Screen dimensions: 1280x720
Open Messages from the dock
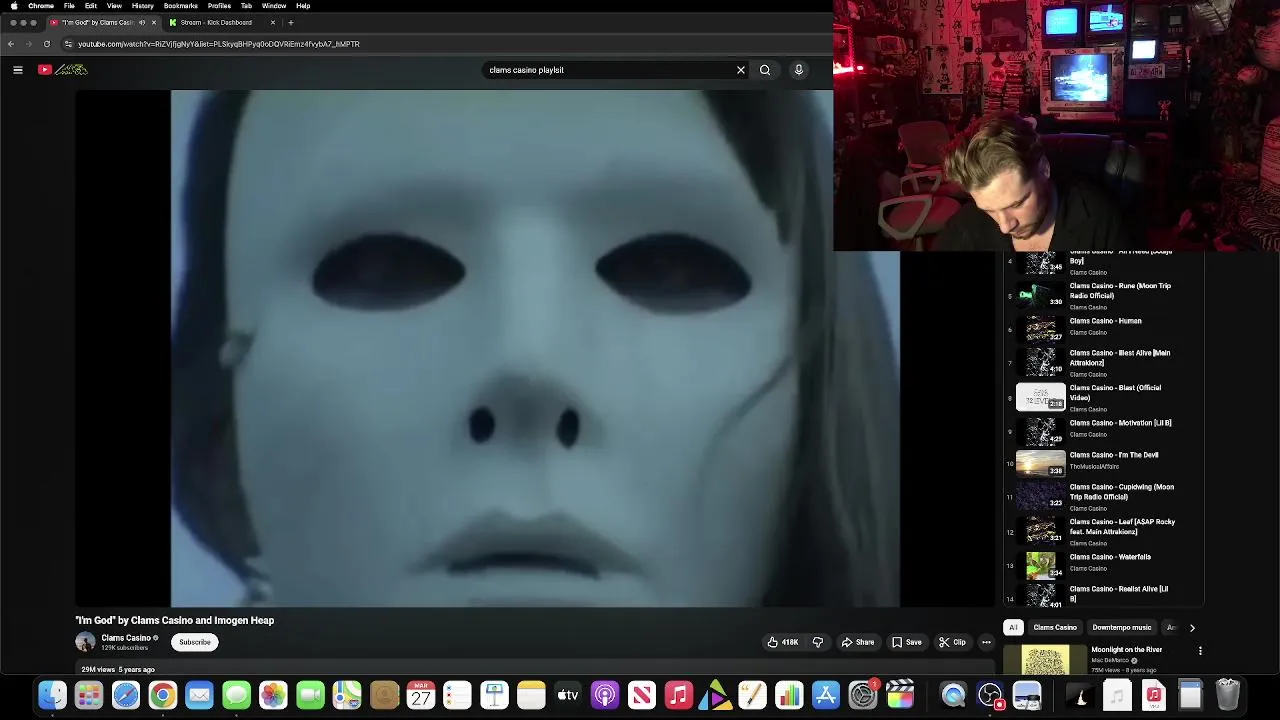click(x=236, y=694)
